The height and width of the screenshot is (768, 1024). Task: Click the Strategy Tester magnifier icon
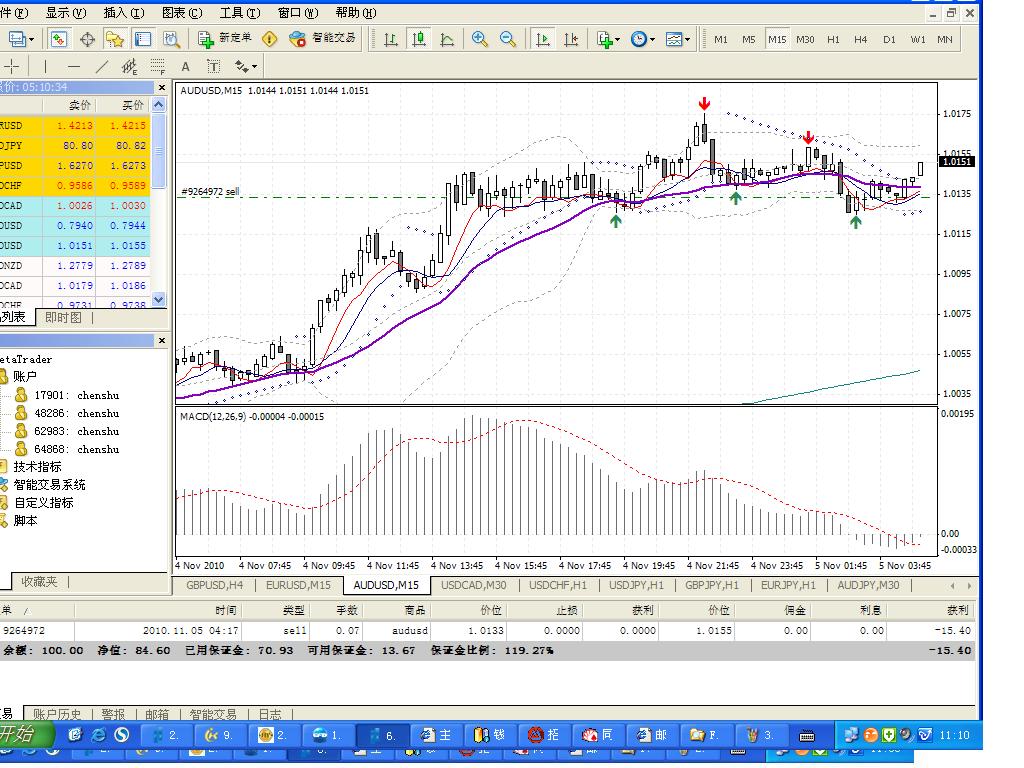pos(171,40)
